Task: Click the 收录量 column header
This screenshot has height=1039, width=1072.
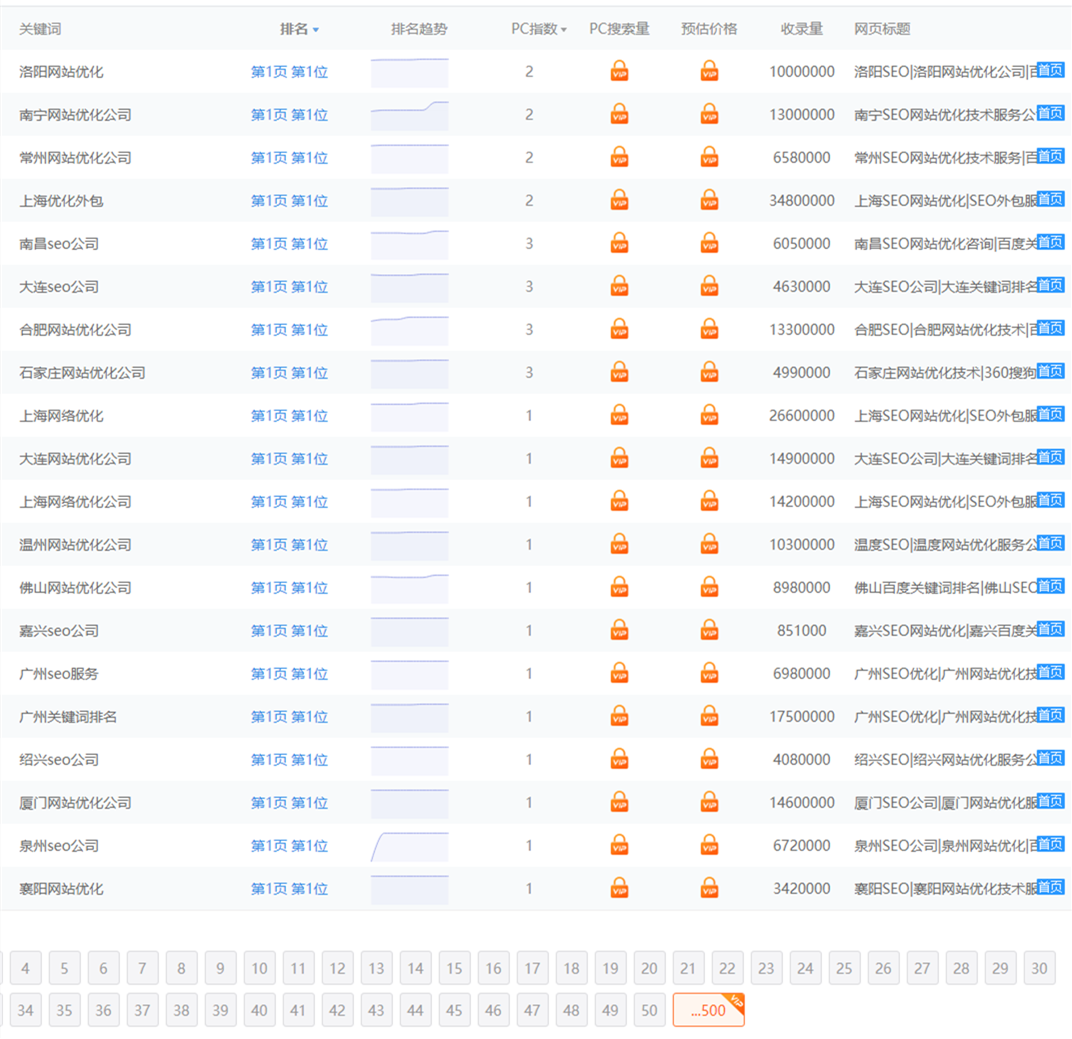Action: click(801, 29)
